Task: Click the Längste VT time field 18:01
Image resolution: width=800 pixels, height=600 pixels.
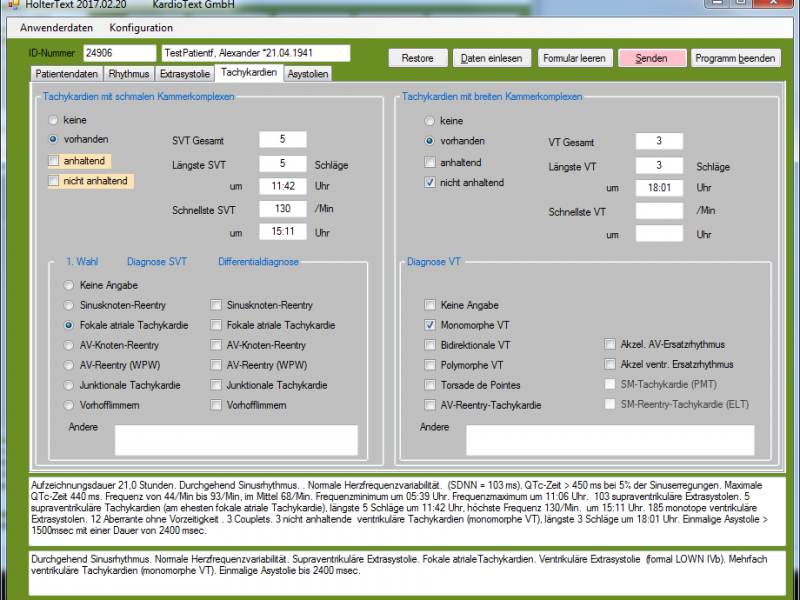Action: point(659,188)
